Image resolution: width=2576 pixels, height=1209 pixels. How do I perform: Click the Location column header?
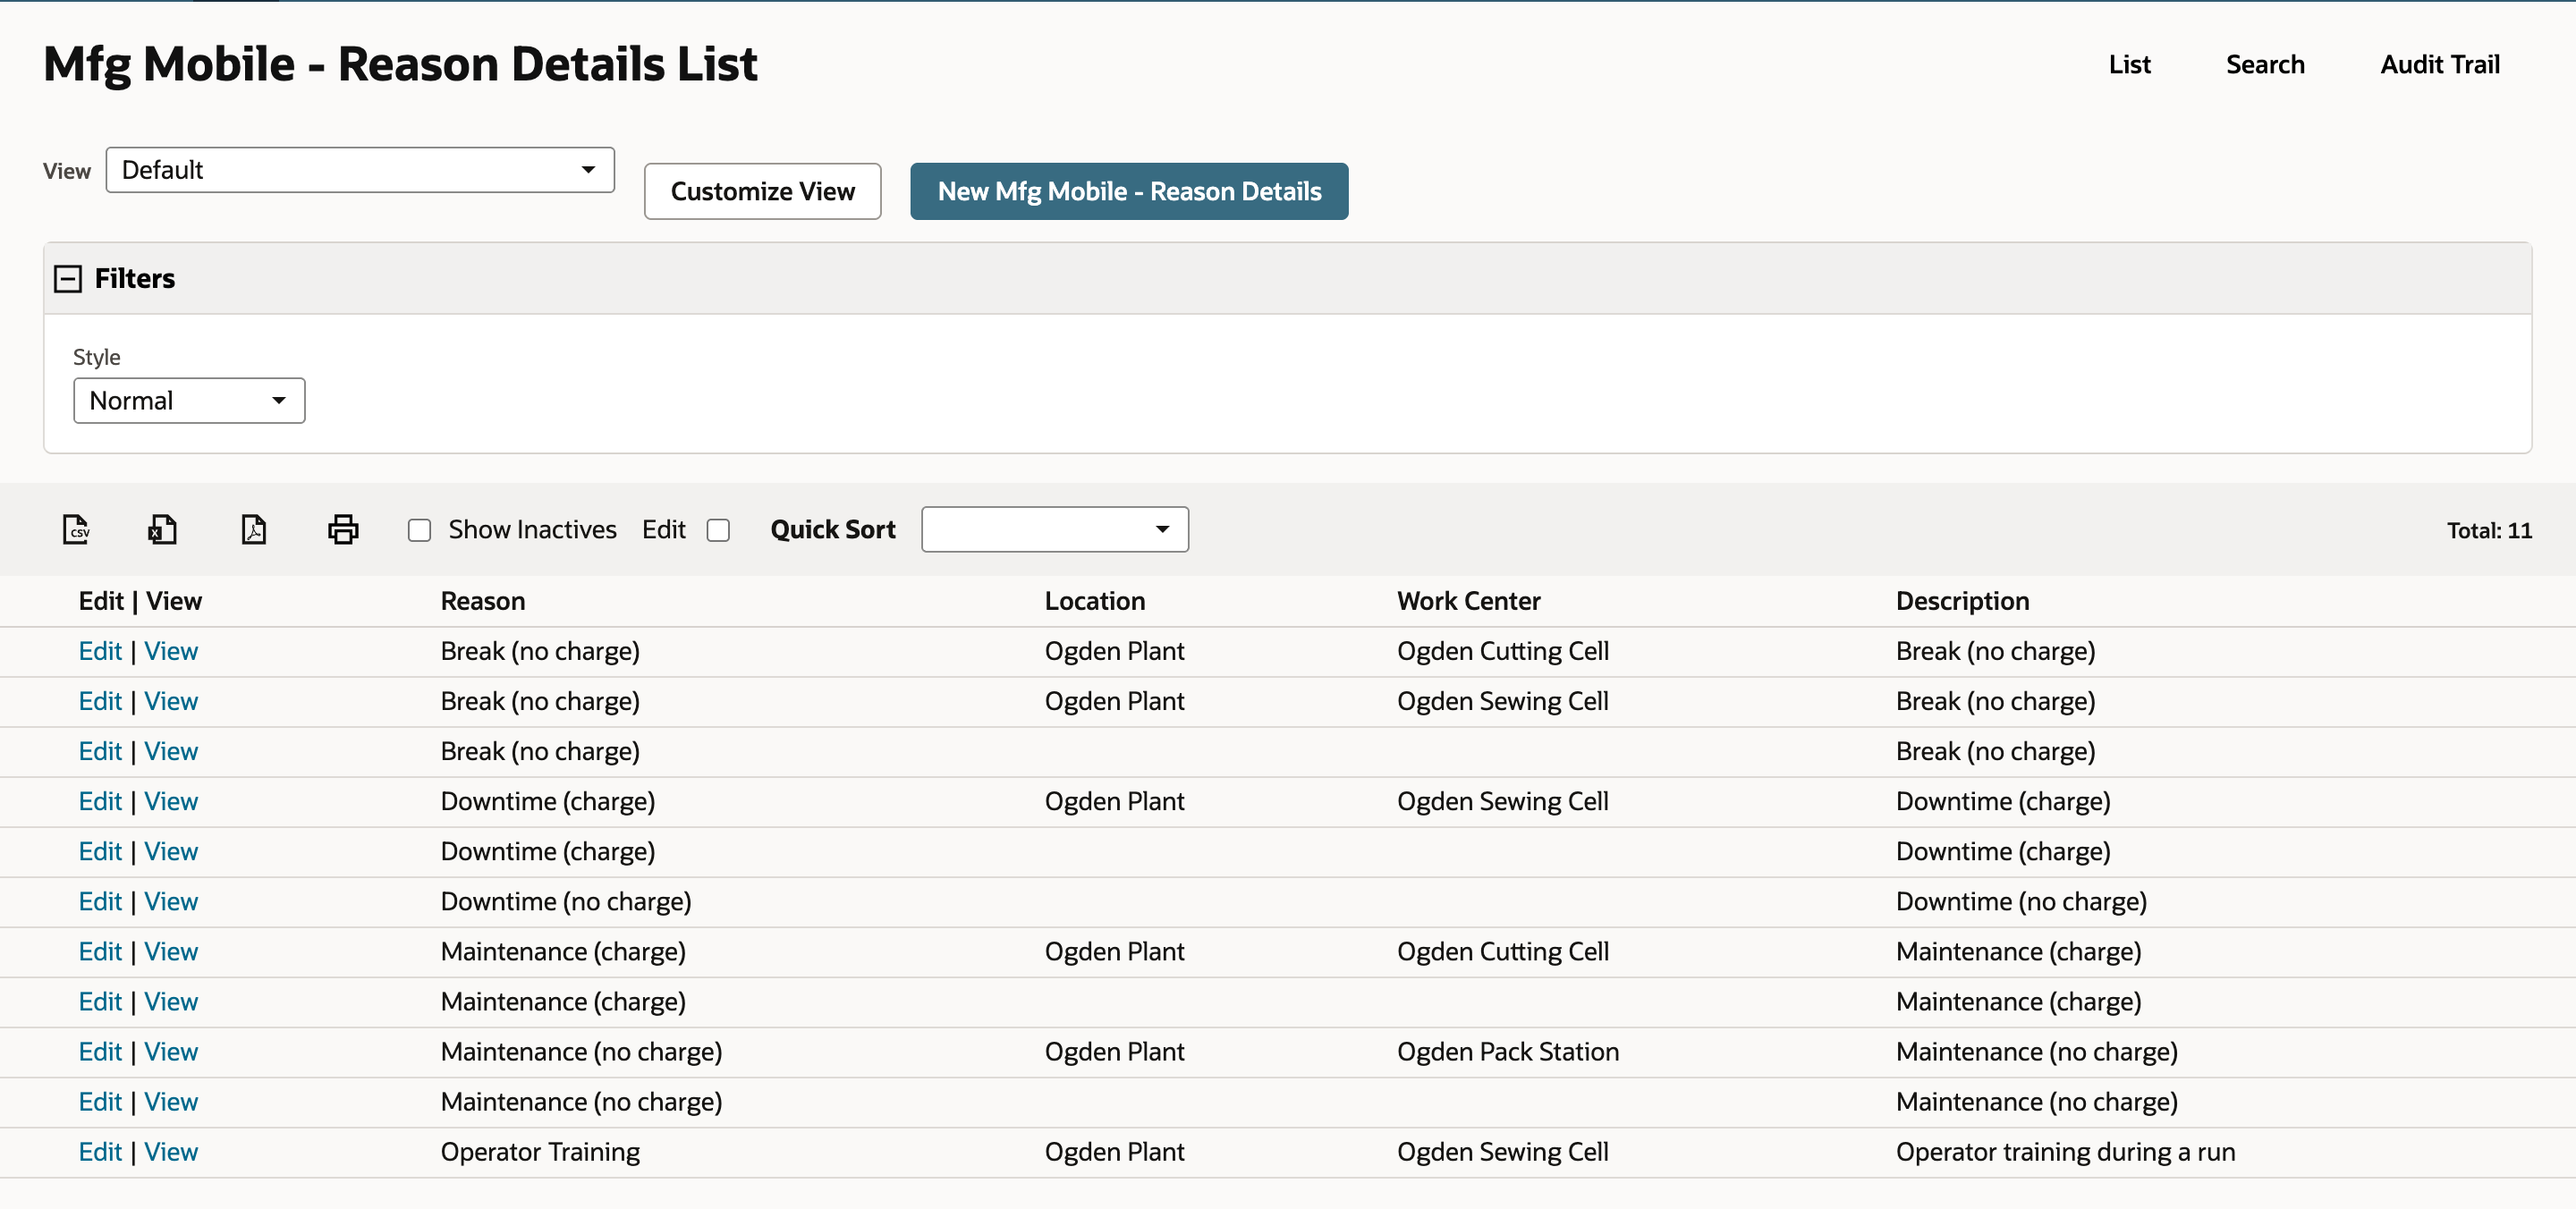[1095, 601]
